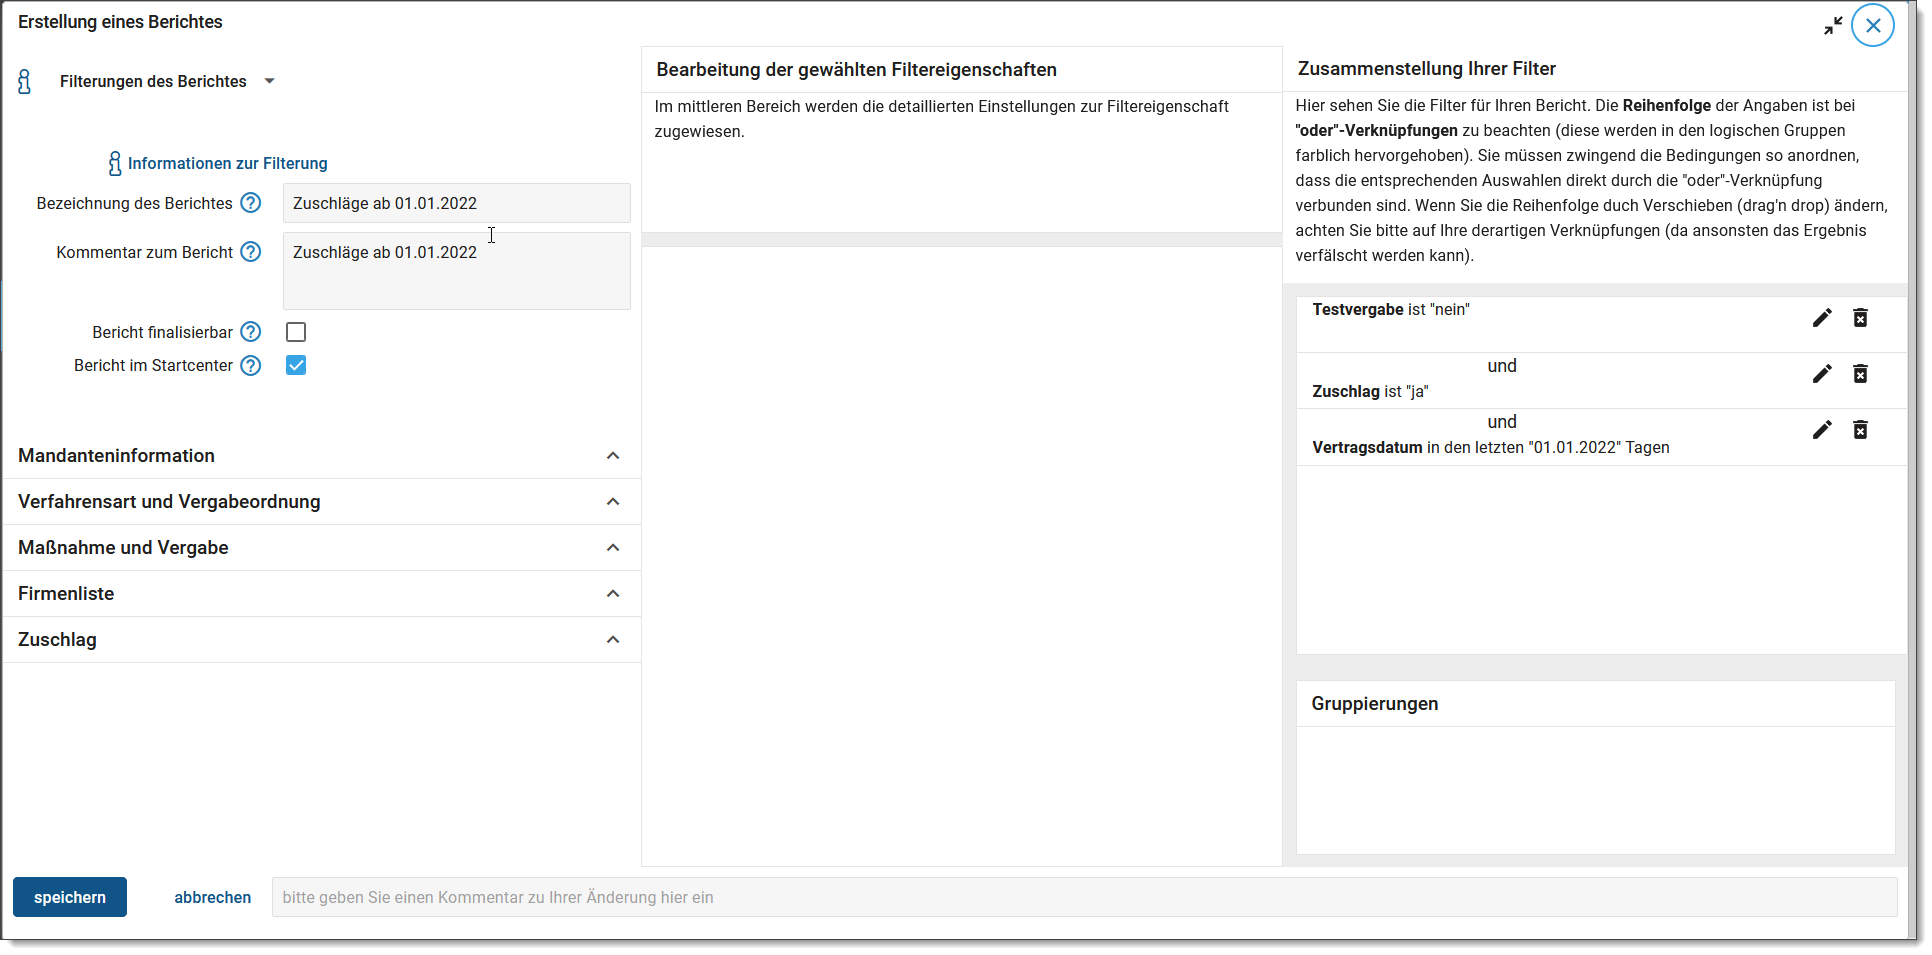Open help for Bericht finalisierbar

[251, 332]
